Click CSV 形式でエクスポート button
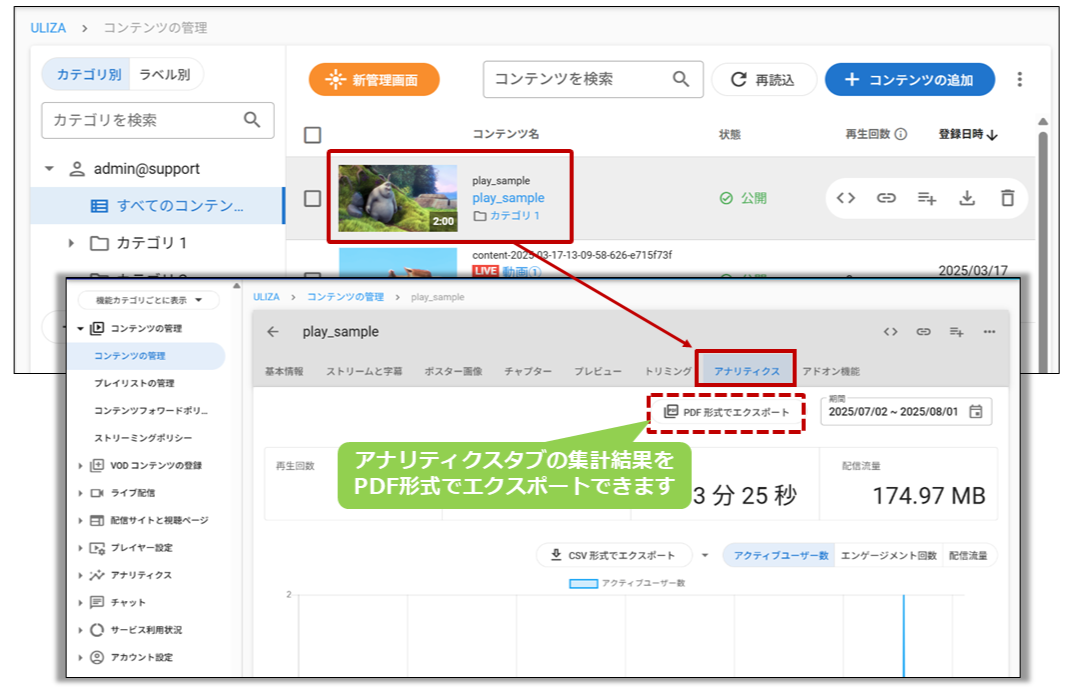The width and height of the screenshot is (1068, 691). point(614,556)
